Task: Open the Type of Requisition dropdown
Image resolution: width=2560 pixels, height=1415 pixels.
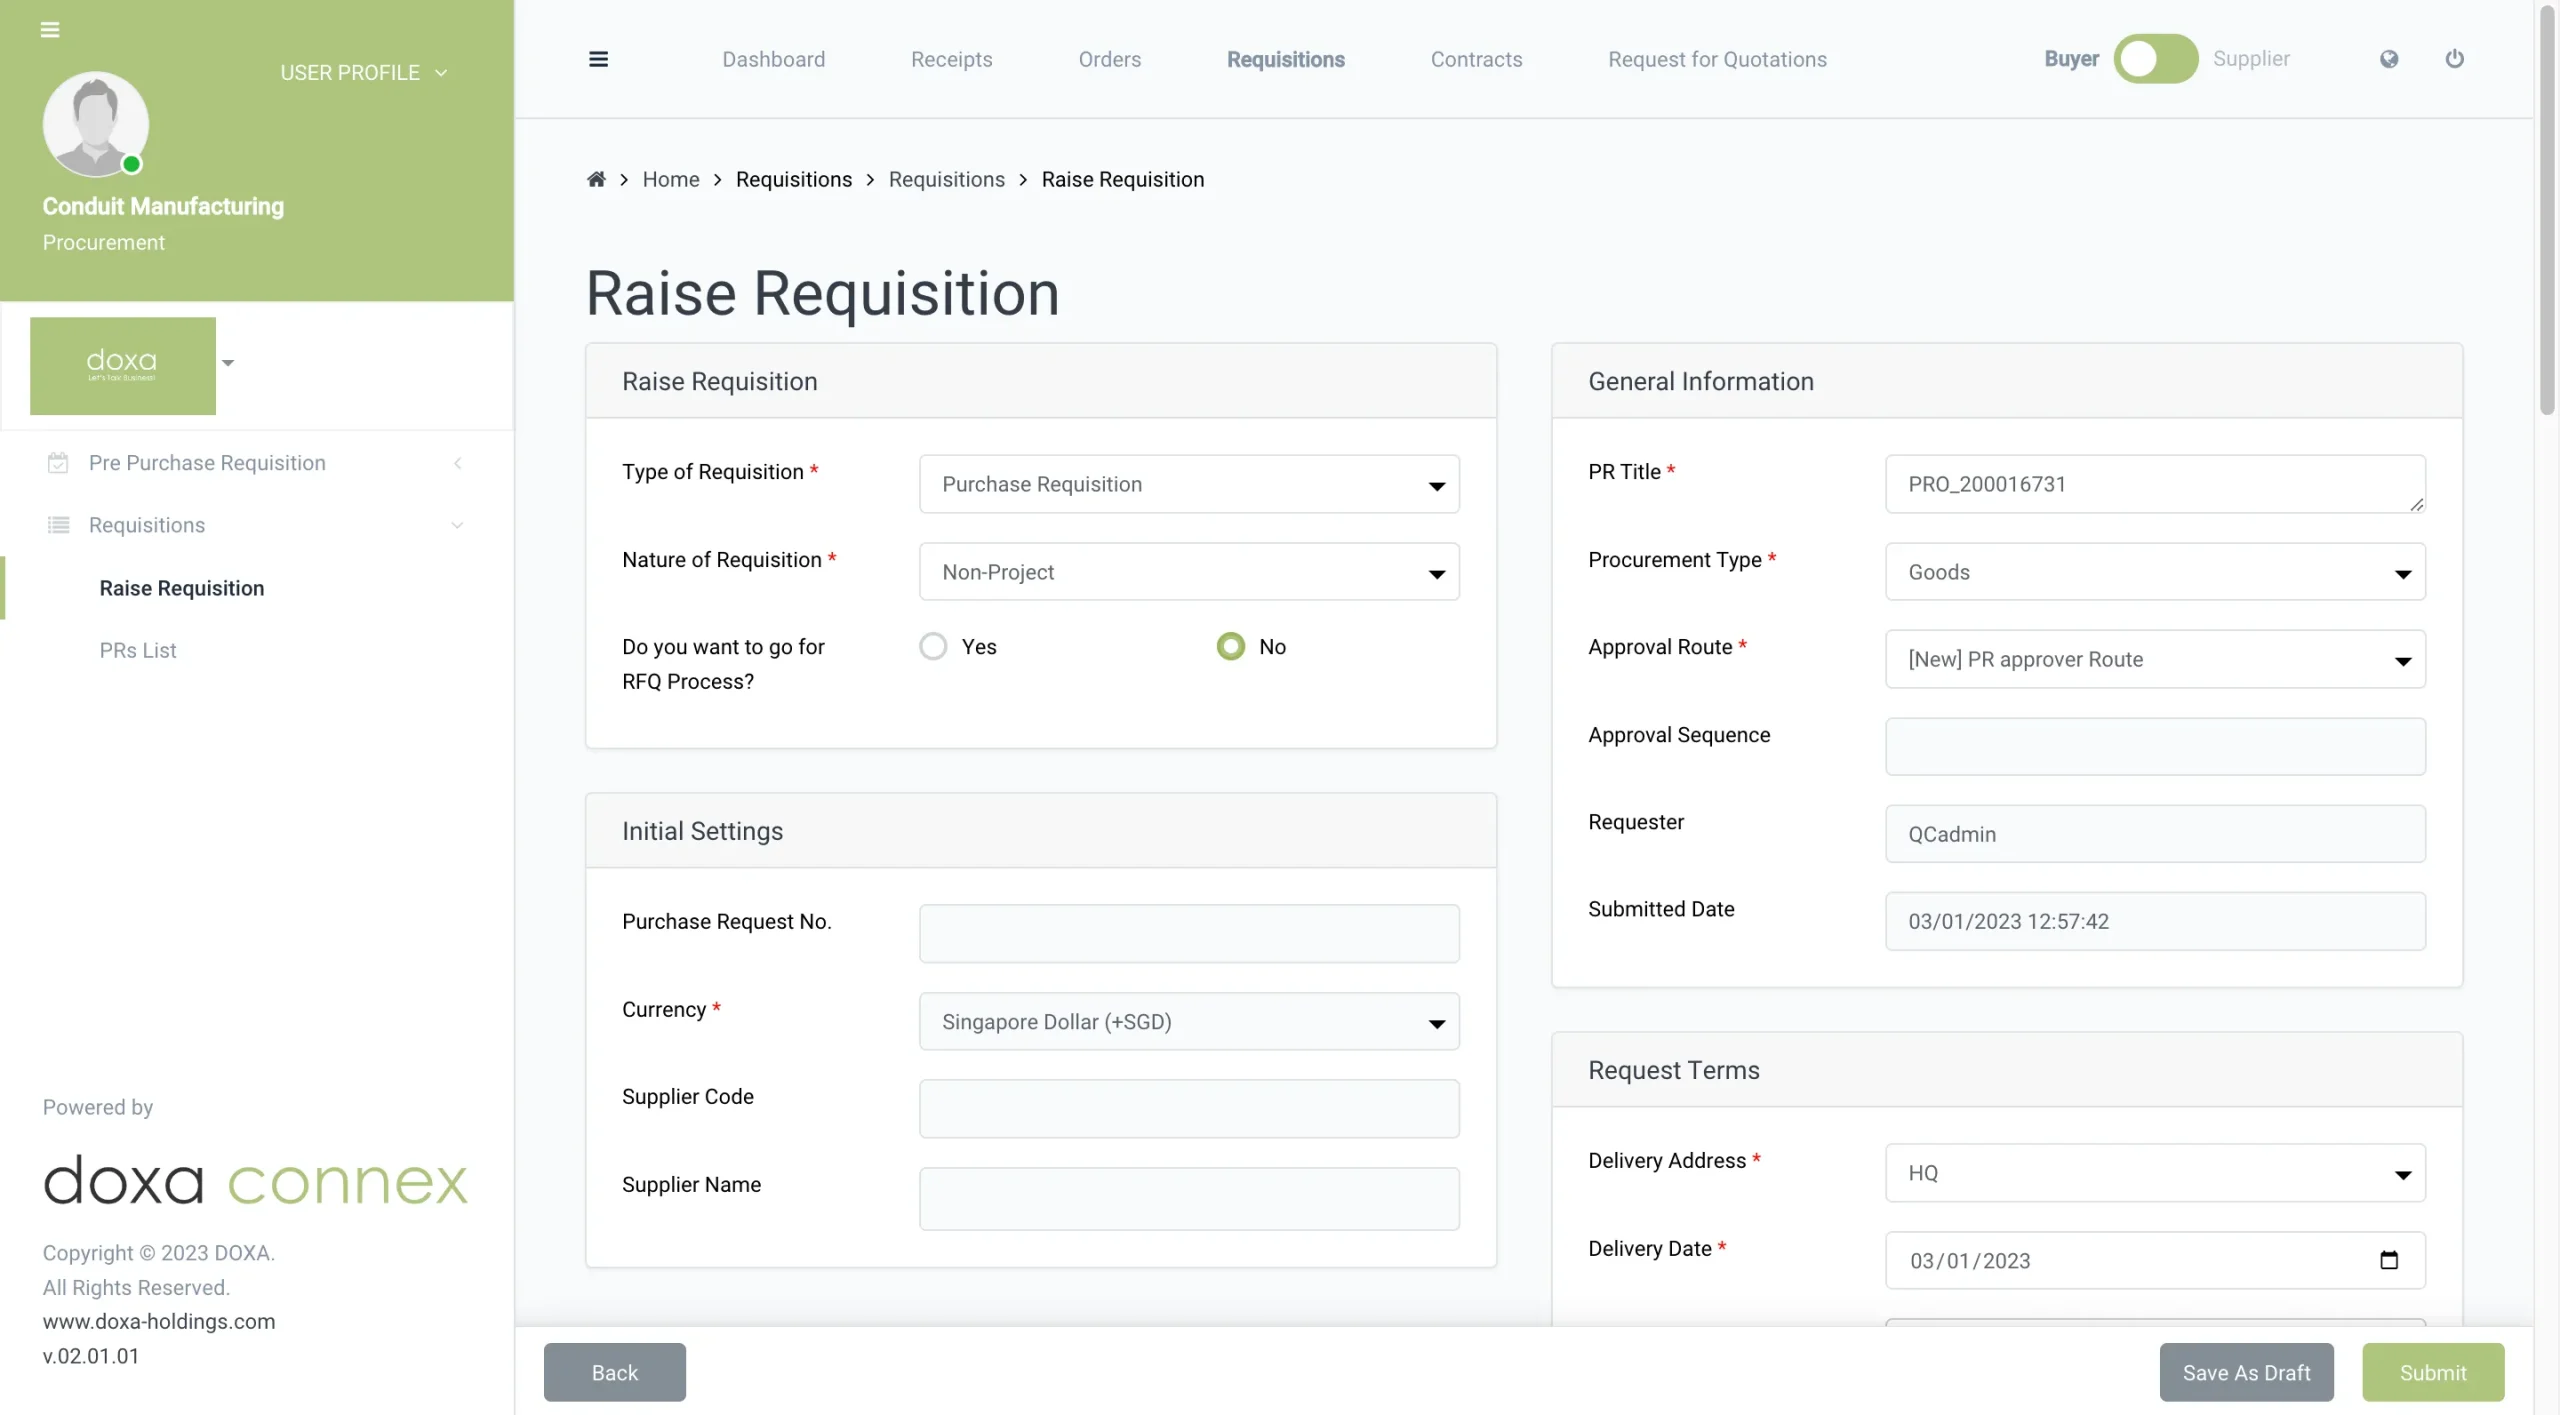Action: [1188, 484]
